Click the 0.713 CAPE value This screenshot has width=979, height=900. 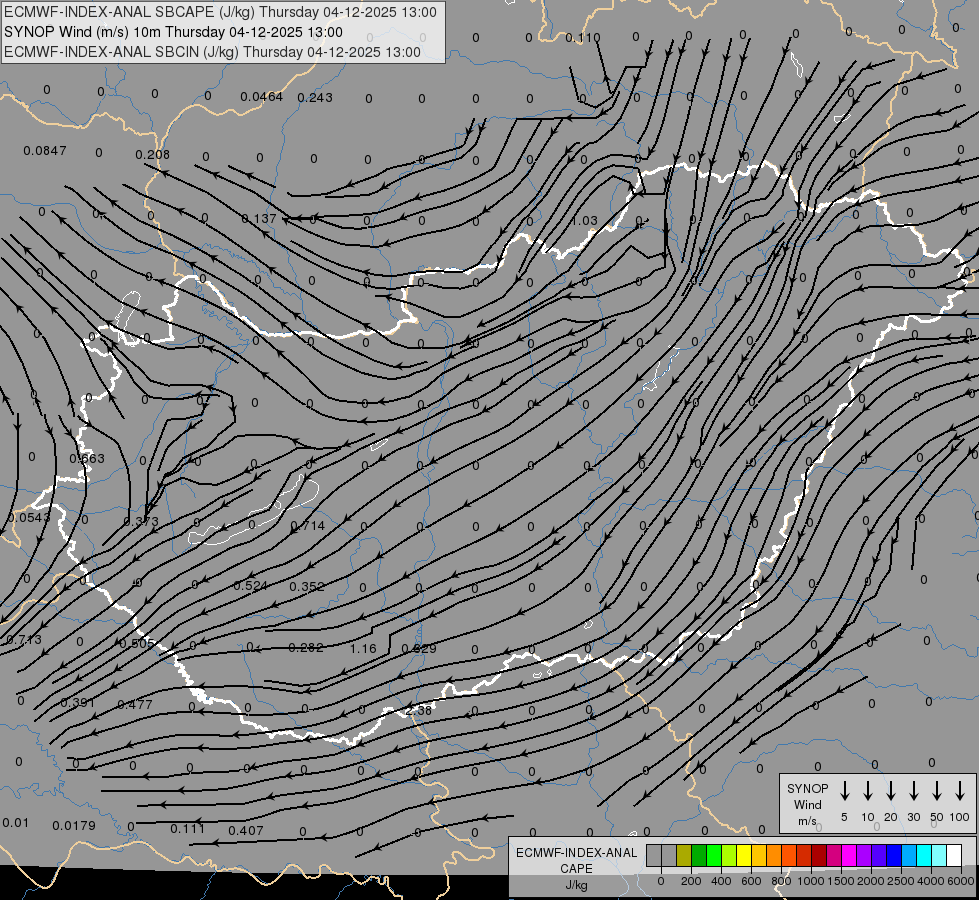point(24,640)
